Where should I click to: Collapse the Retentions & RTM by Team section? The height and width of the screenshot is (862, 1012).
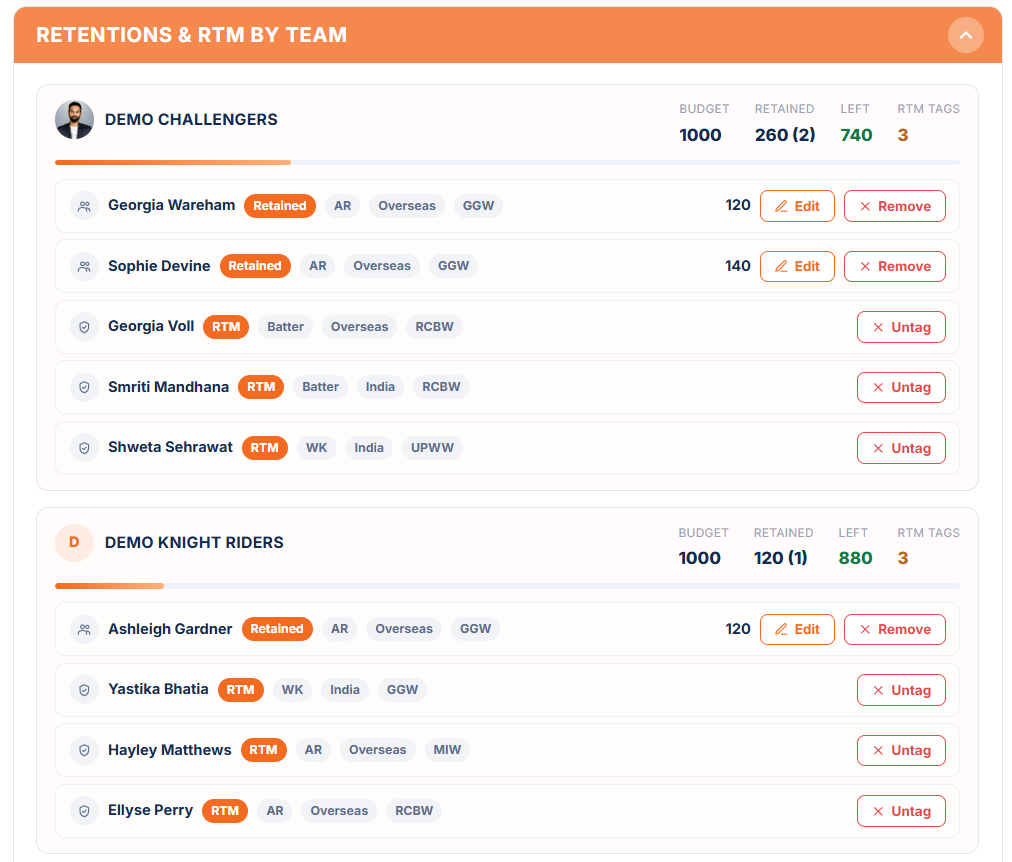[965, 35]
